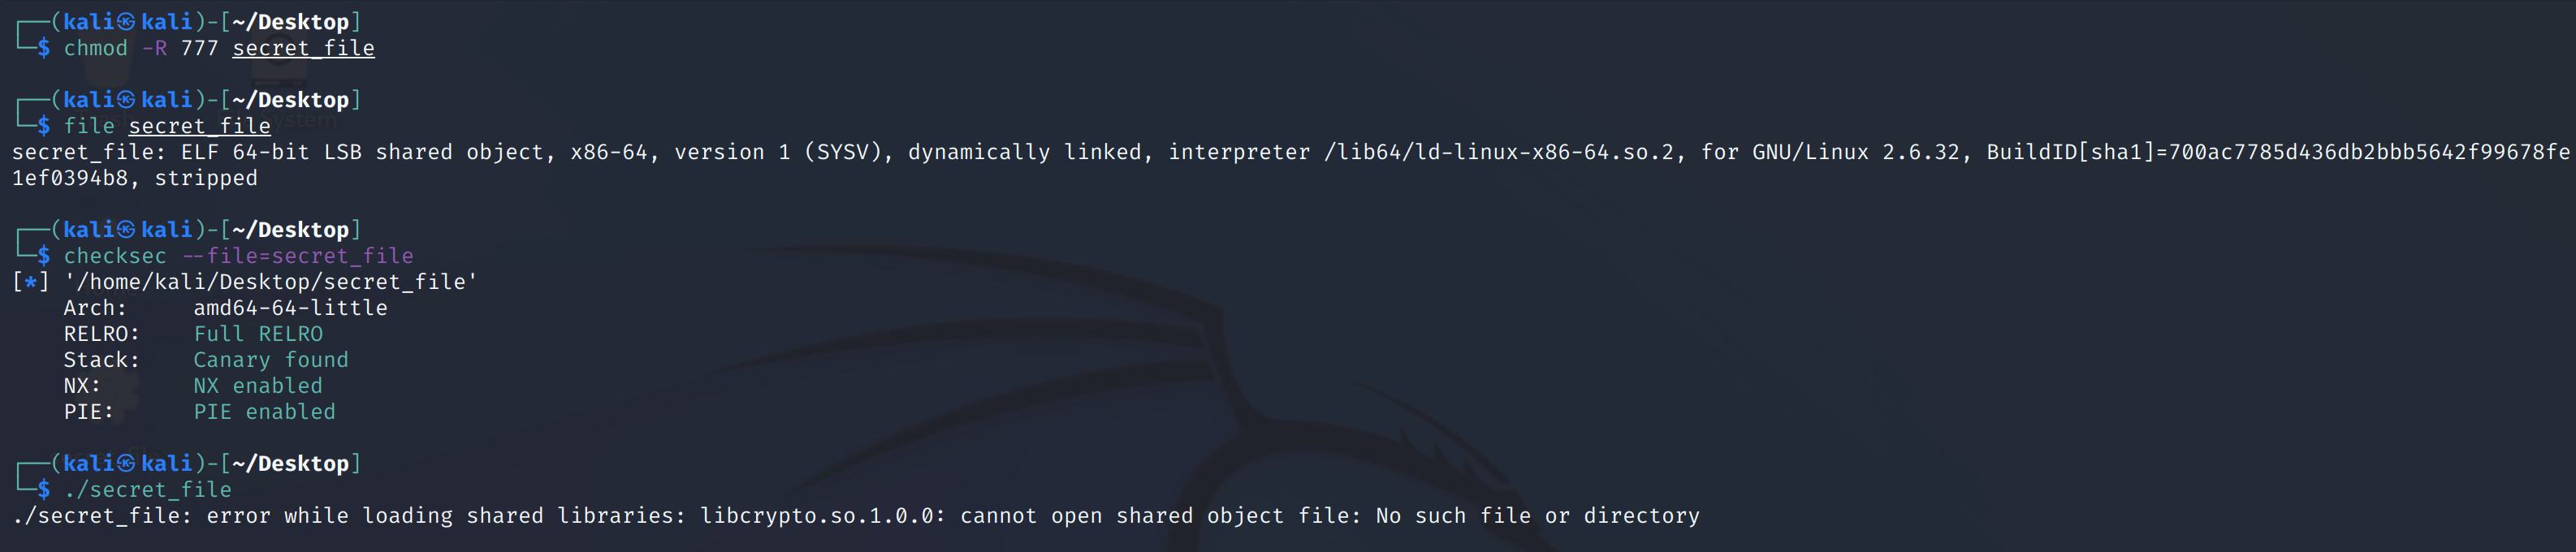Click the --file=secret_file argument of checksec
Screen dimensions: 2576x552
pyautogui.click(x=297, y=256)
